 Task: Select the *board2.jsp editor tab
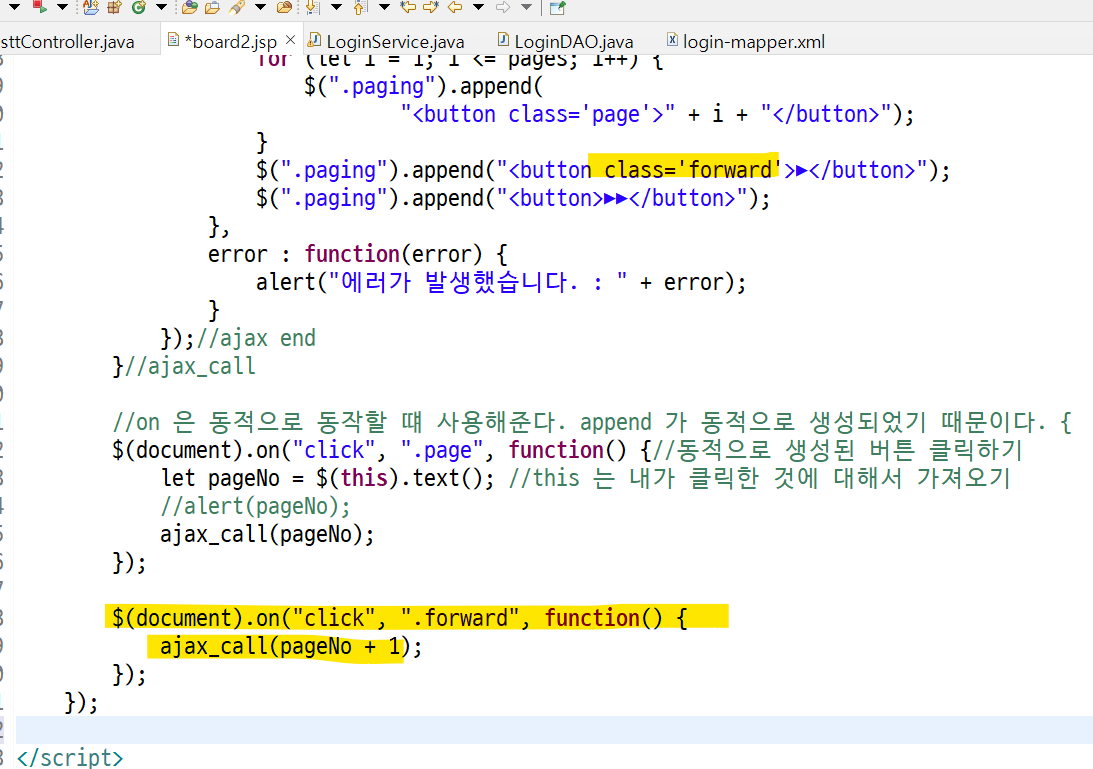pyautogui.click(x=230, y=42)
